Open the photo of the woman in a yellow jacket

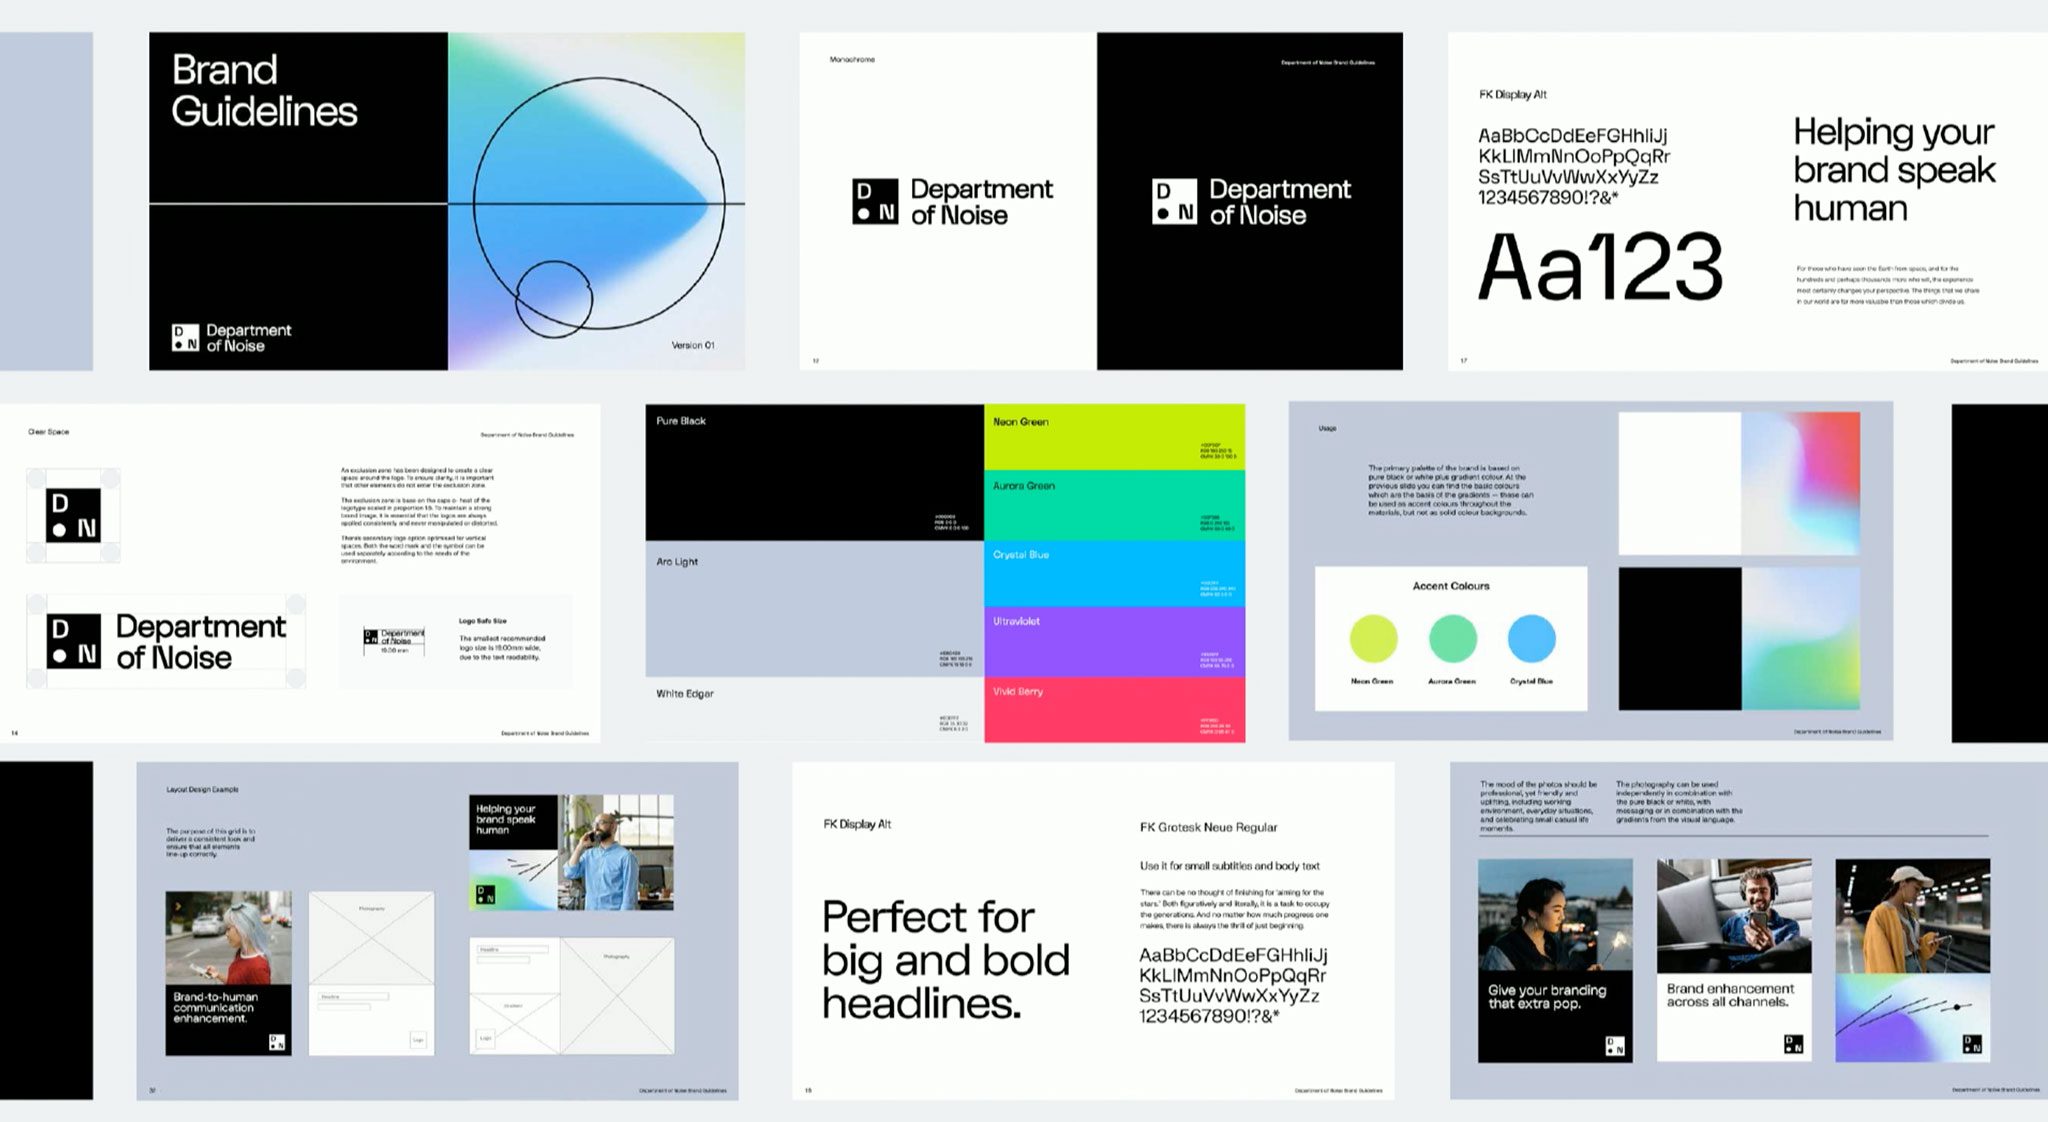tap(1912, 915)
